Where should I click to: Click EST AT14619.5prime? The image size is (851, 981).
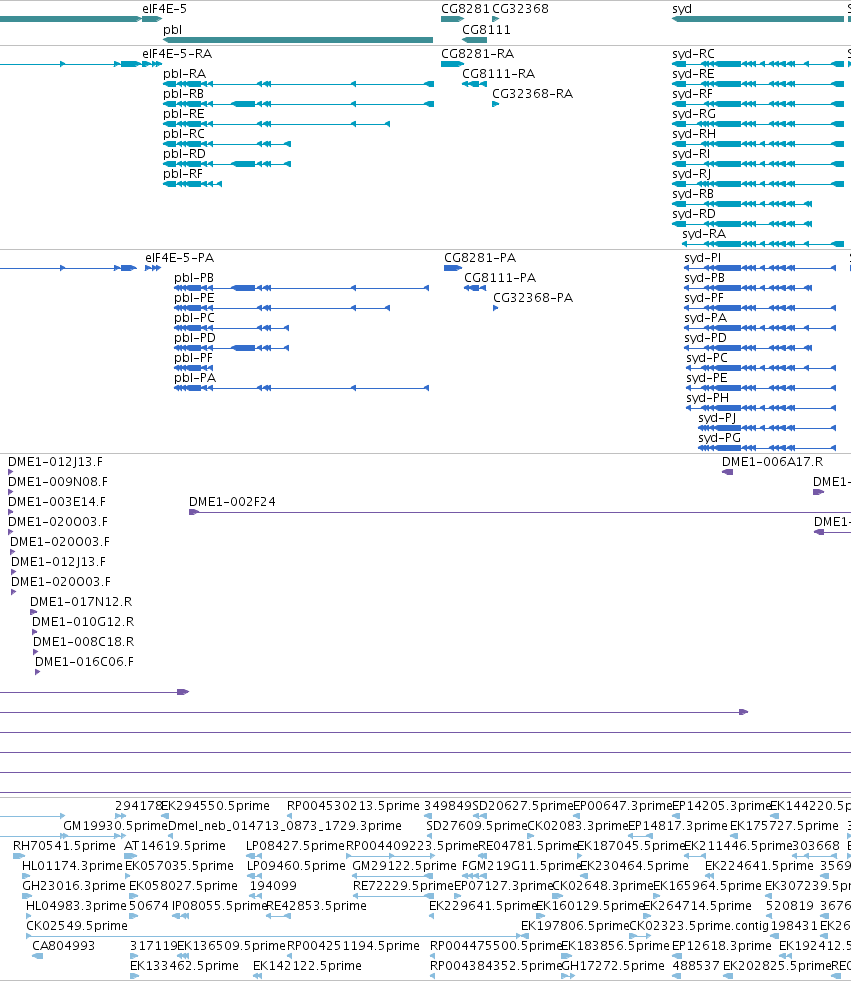130,856
